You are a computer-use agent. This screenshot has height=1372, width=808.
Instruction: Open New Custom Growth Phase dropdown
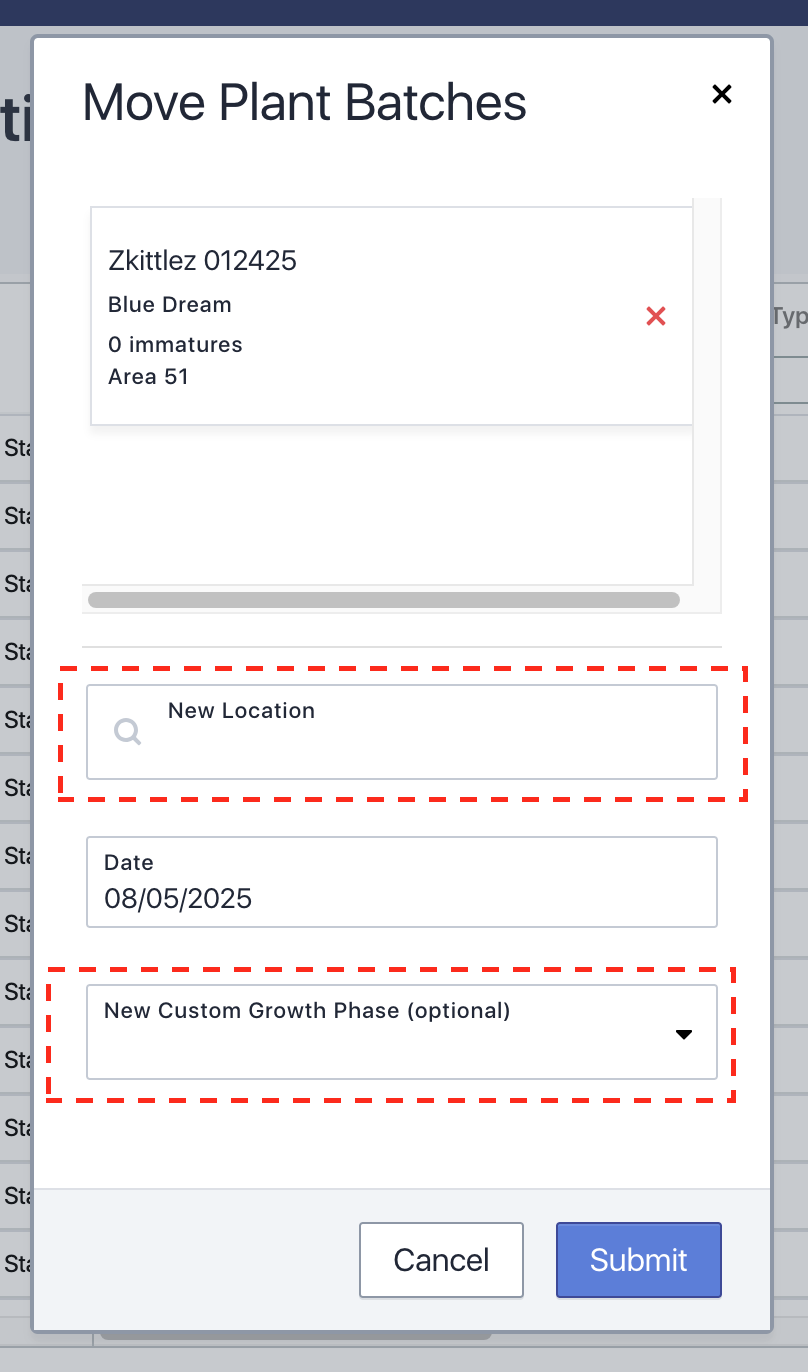(402, 1032)
